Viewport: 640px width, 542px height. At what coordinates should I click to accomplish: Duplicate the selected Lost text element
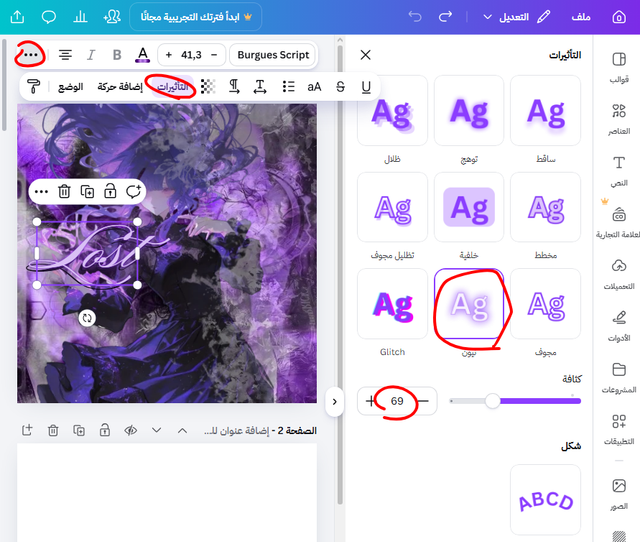[x=87, y=191]
